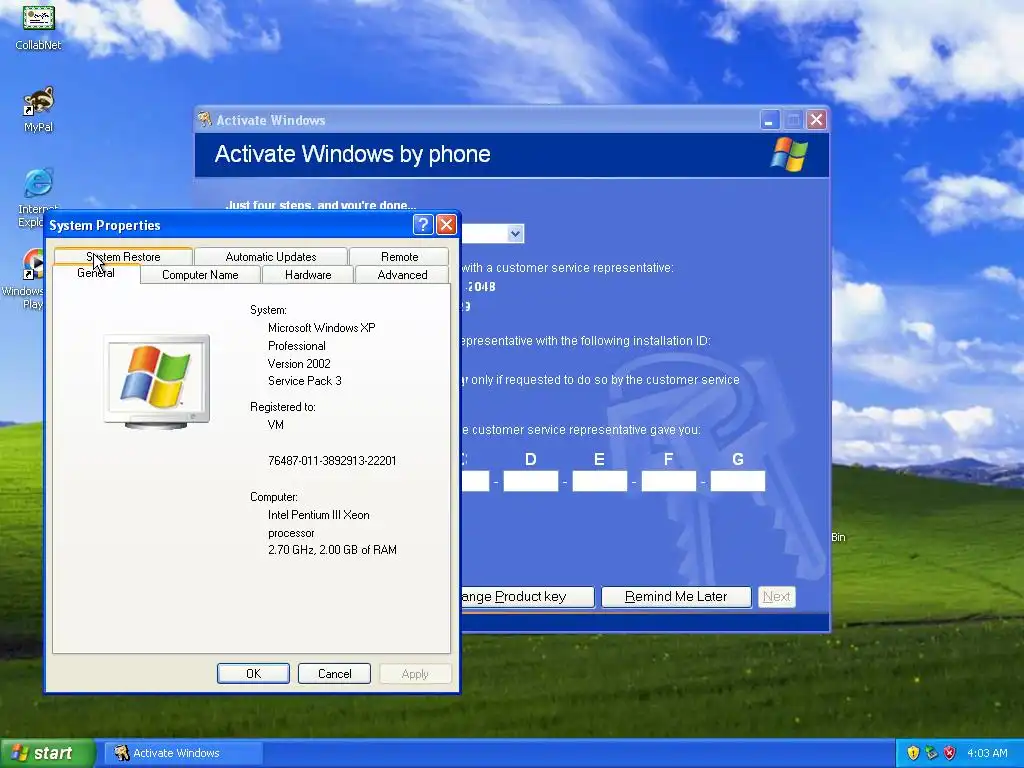Click OK in System Properties
The width and height of the screenshot is (1024, 768).
tap(253, 673)
